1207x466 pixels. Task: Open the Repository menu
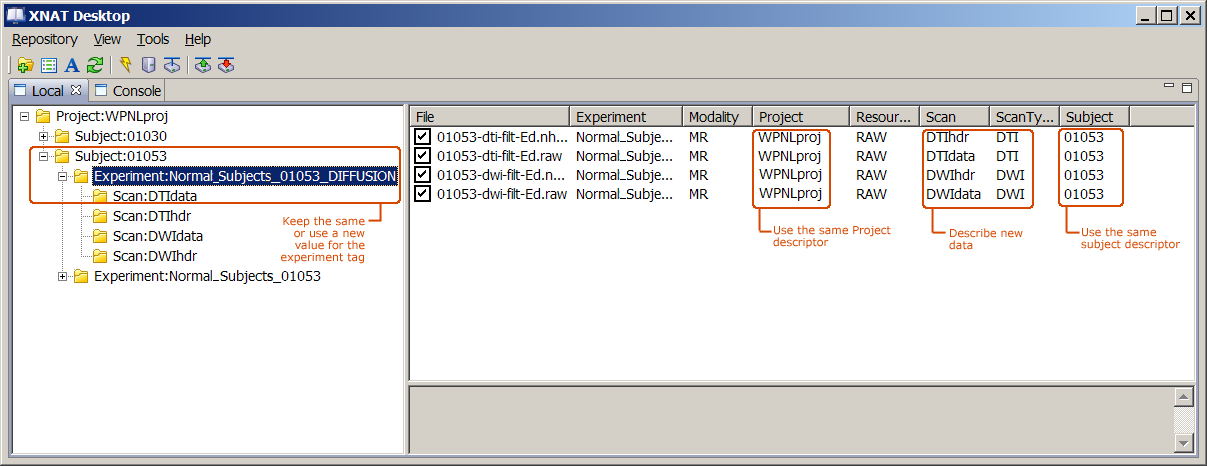pos(44,39)
